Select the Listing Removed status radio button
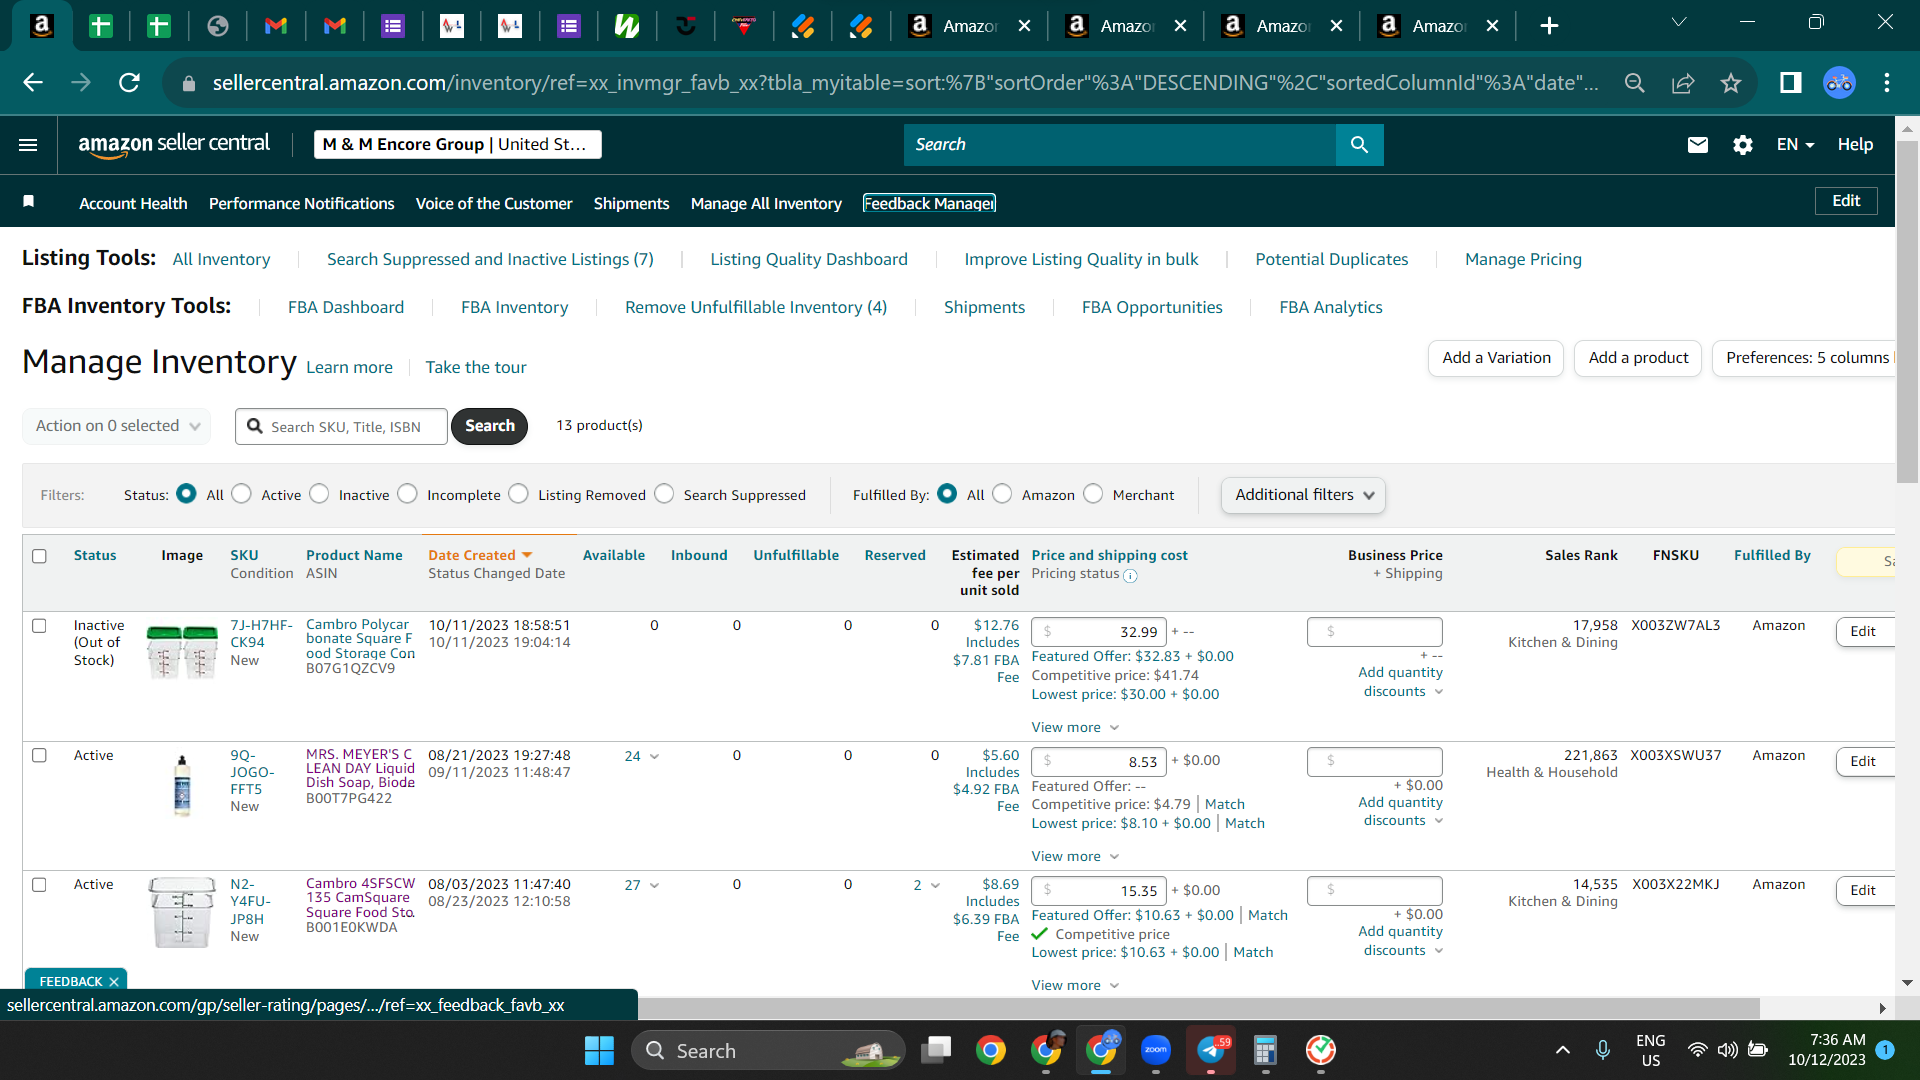The height and width of the screenshot is (1080, 1920). [518, 494]
